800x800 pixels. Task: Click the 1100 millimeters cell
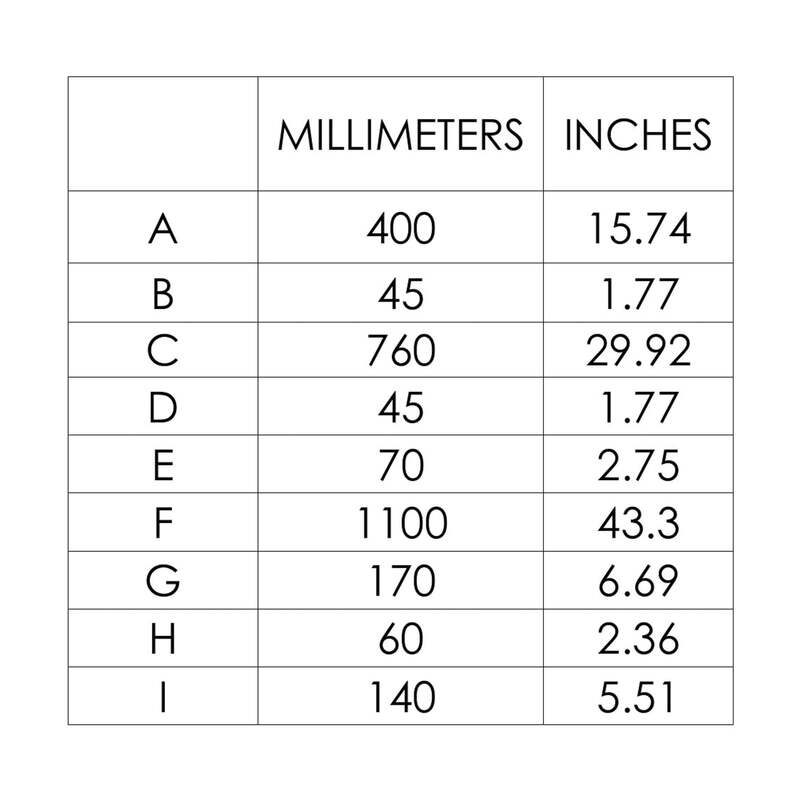tap(402, 523)
